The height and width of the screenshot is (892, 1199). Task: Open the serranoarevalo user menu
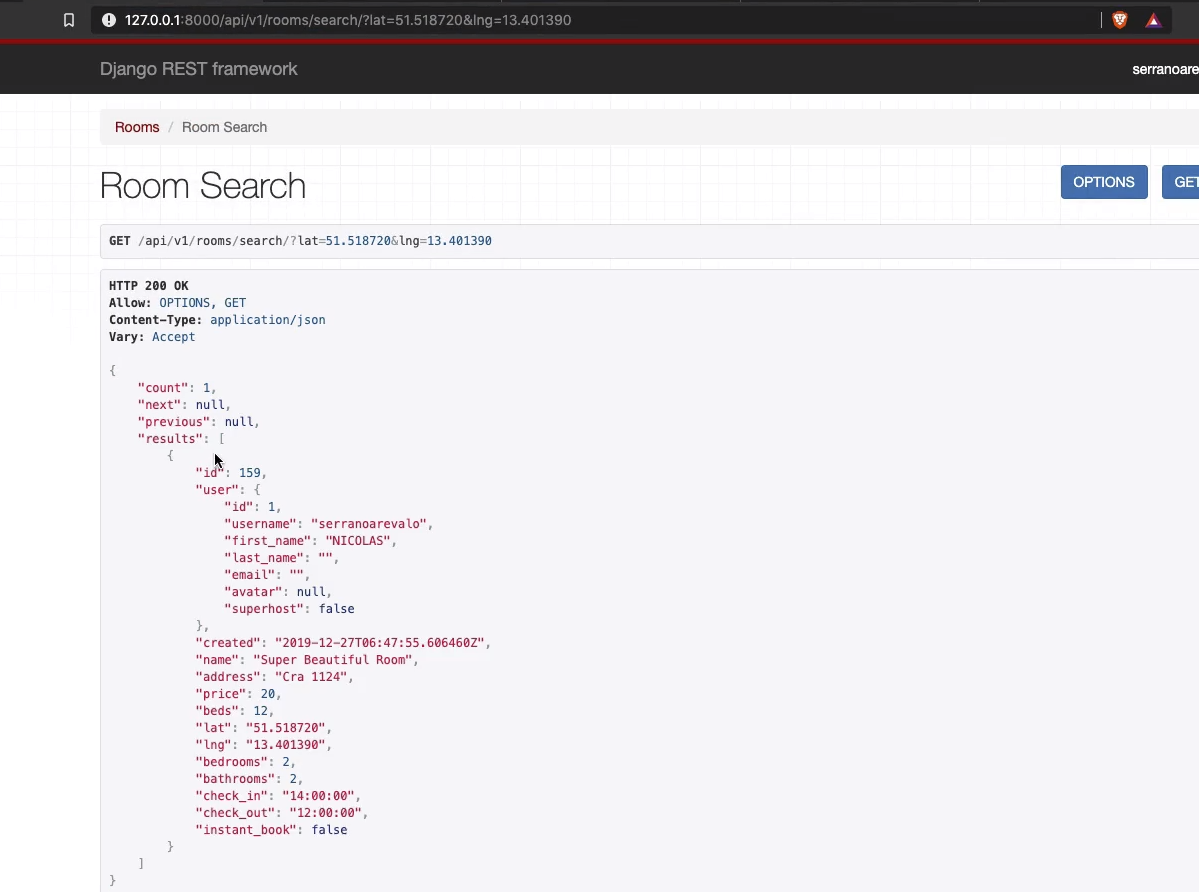click(x=1163, y=69)
